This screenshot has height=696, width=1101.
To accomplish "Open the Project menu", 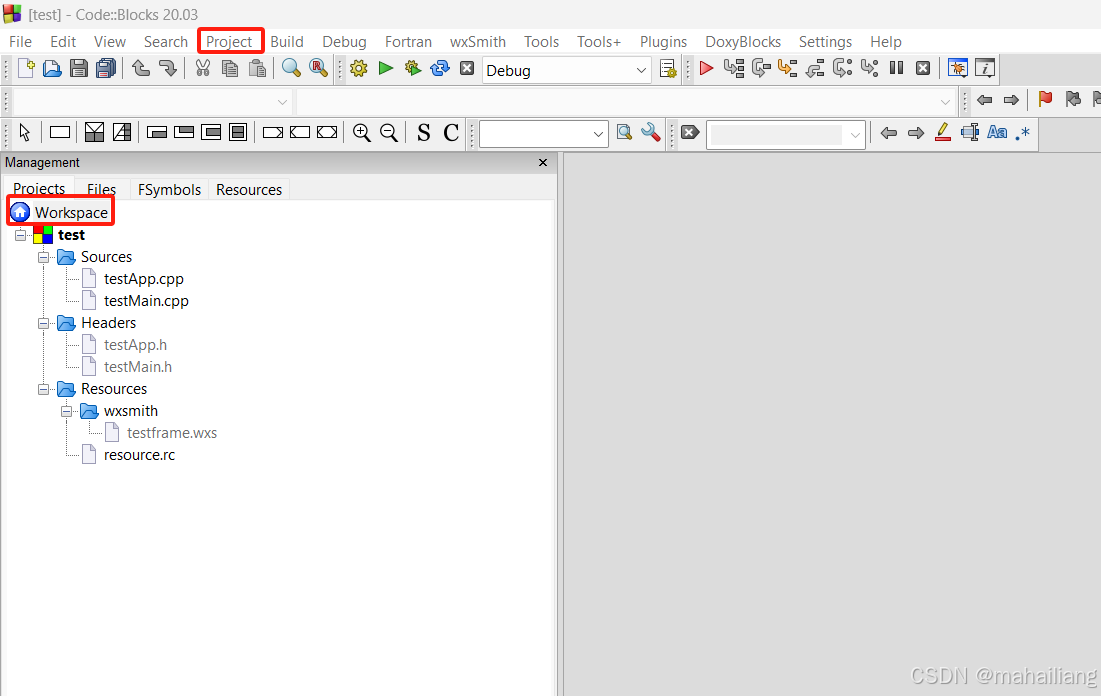I will click(x=229, y=41).
